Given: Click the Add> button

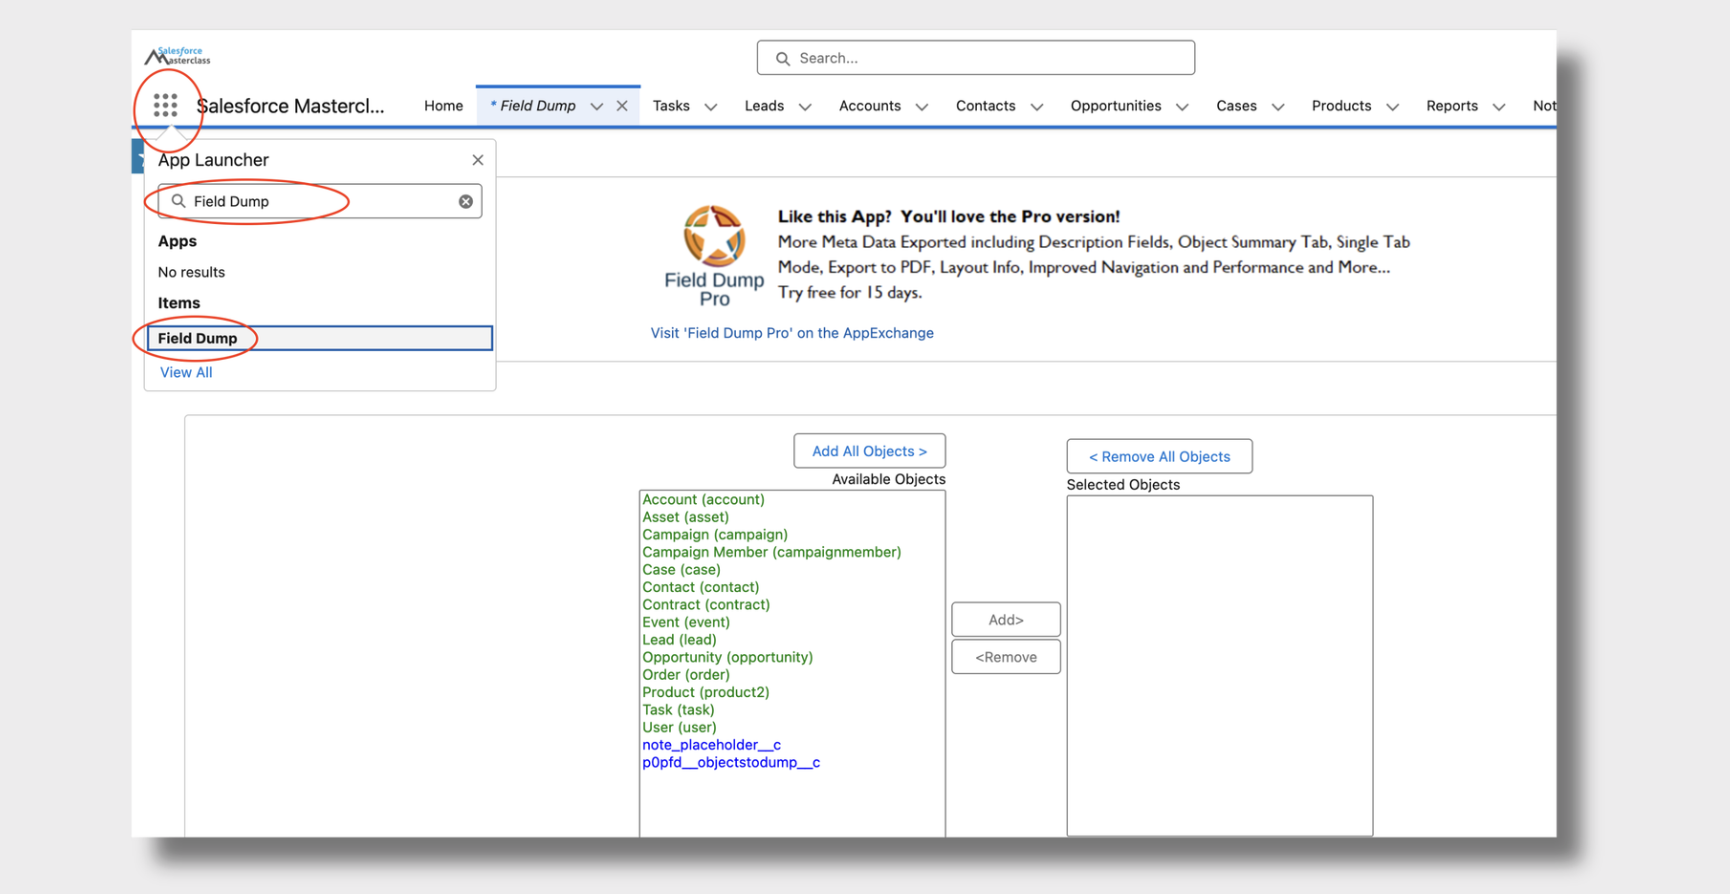Looking at the screenshot, I should [1006, 620].
